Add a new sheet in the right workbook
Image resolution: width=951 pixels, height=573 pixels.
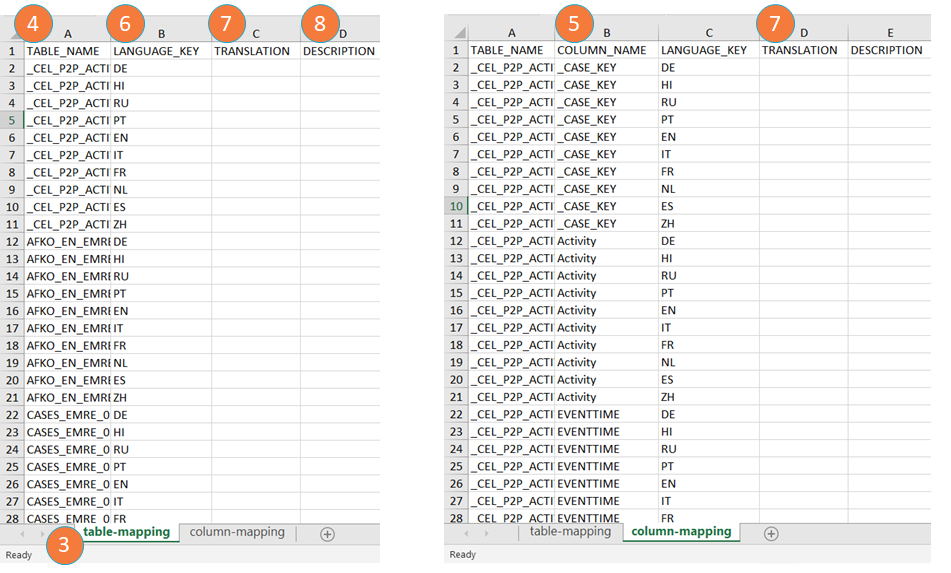(x=771, y=533)
